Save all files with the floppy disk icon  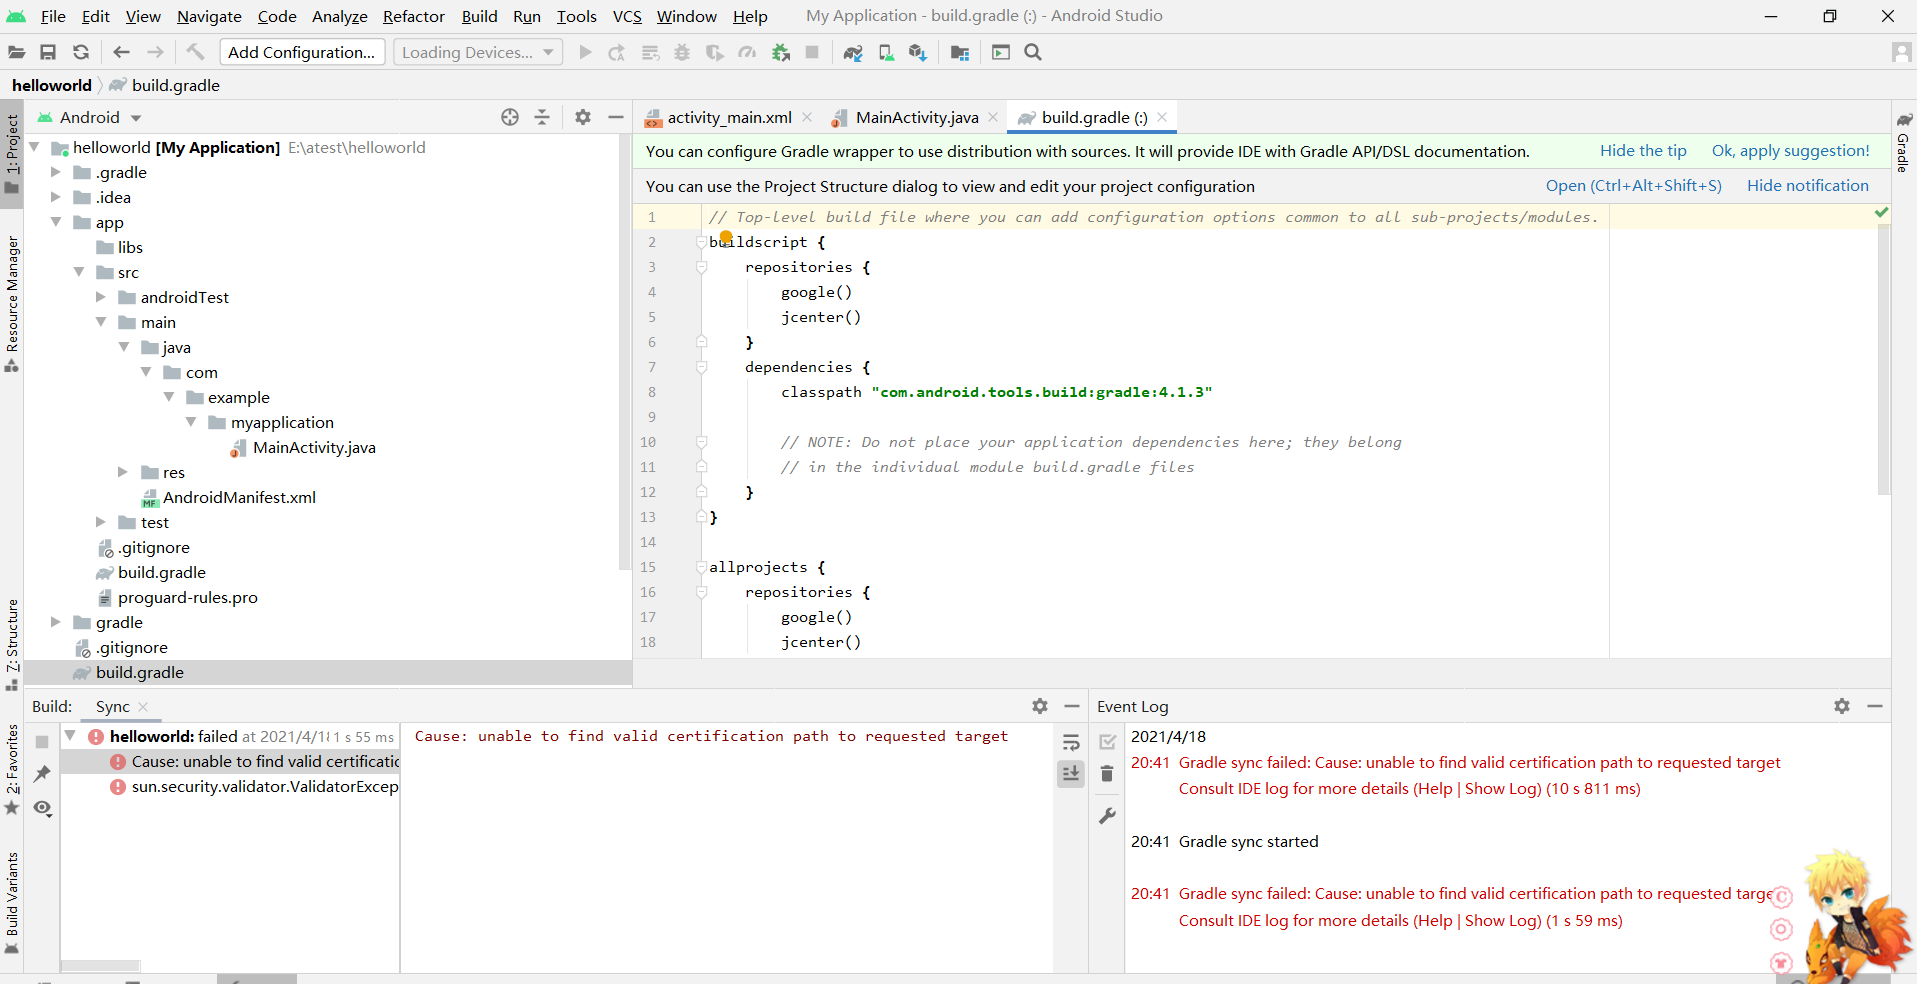click(x=48, y=52)
